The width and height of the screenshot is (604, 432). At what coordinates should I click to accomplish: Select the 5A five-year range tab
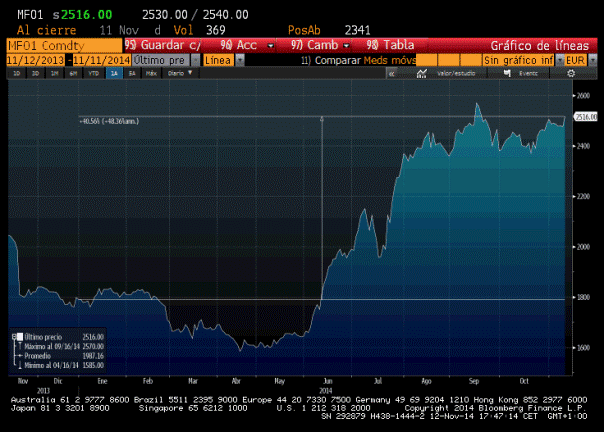pos(132,73)
